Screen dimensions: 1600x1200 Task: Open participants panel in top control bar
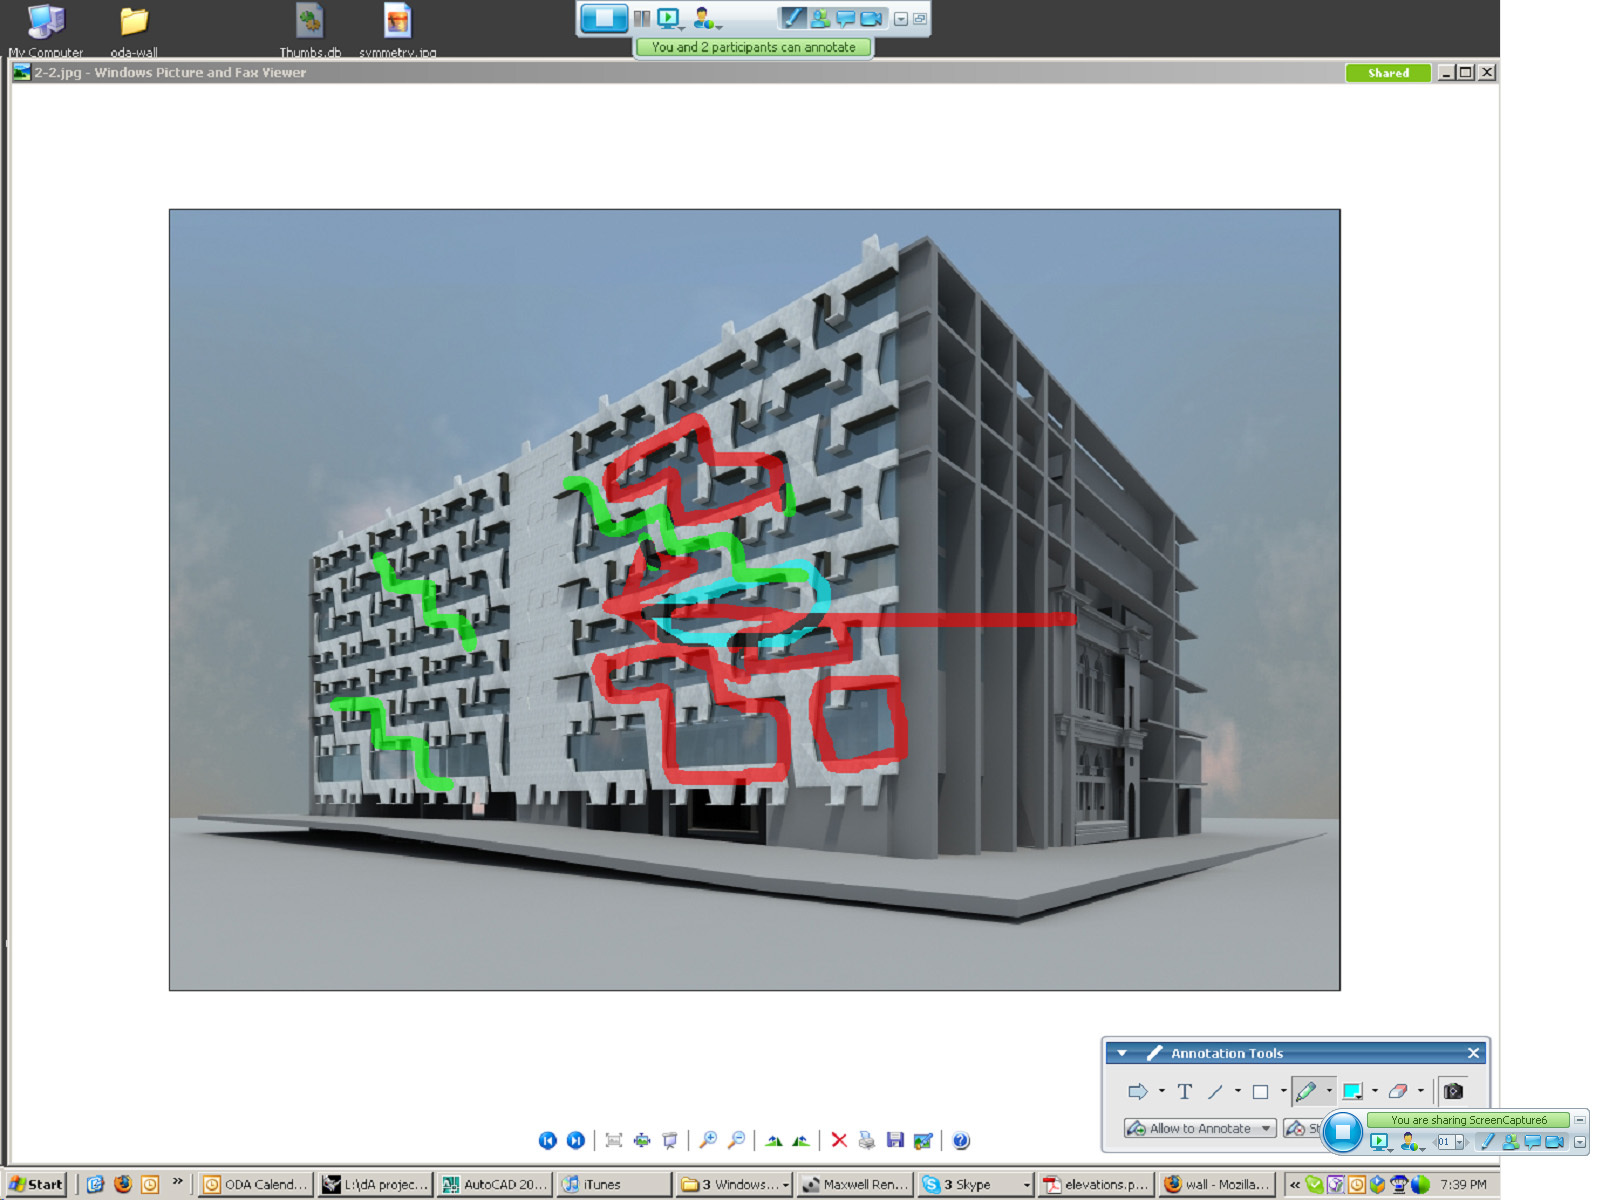820,18
